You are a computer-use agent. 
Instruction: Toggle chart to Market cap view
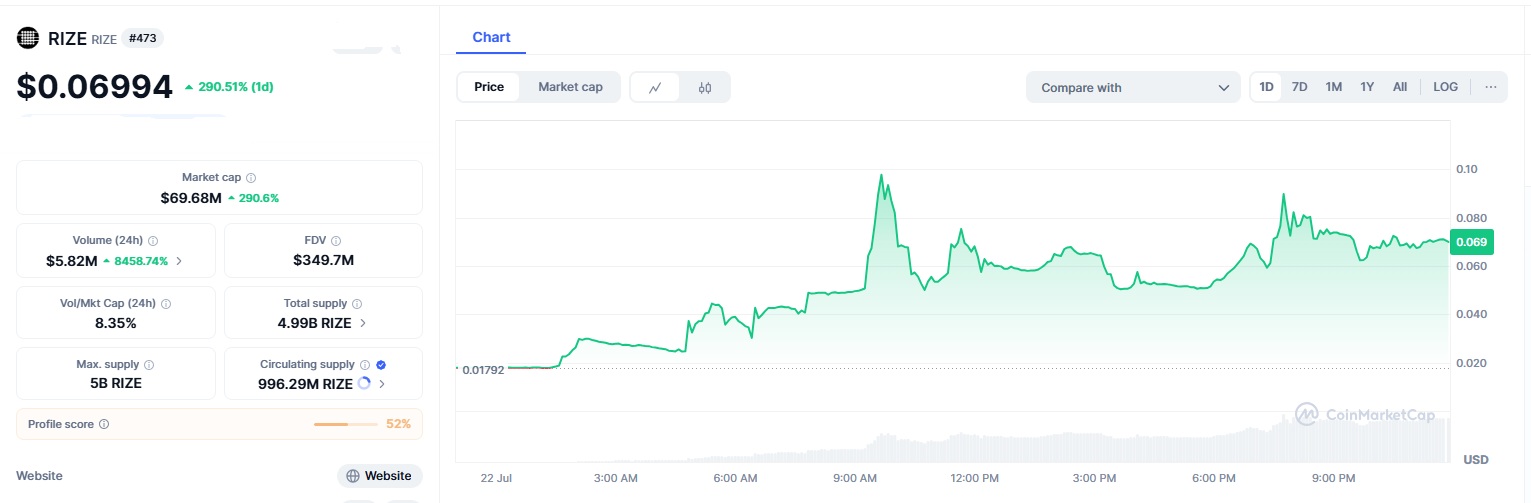pyautogui.click(x=570, y=87)
